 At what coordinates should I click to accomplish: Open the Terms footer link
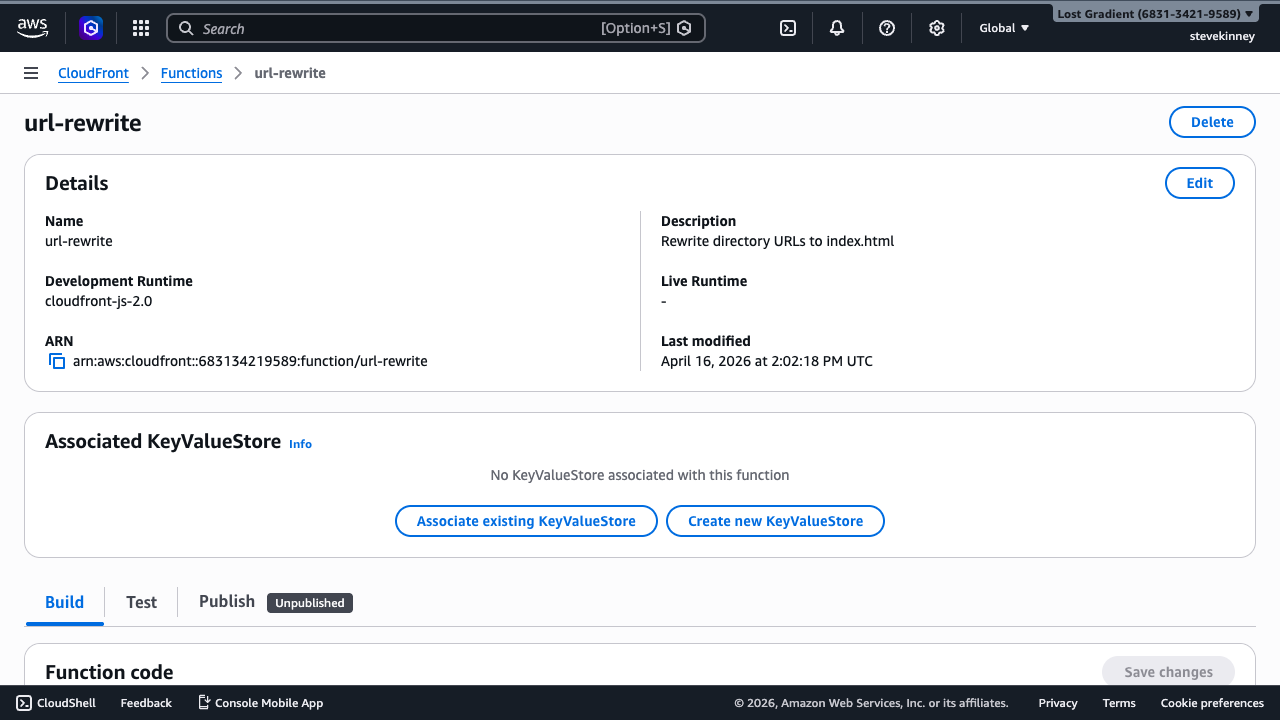coord(1119,703)
